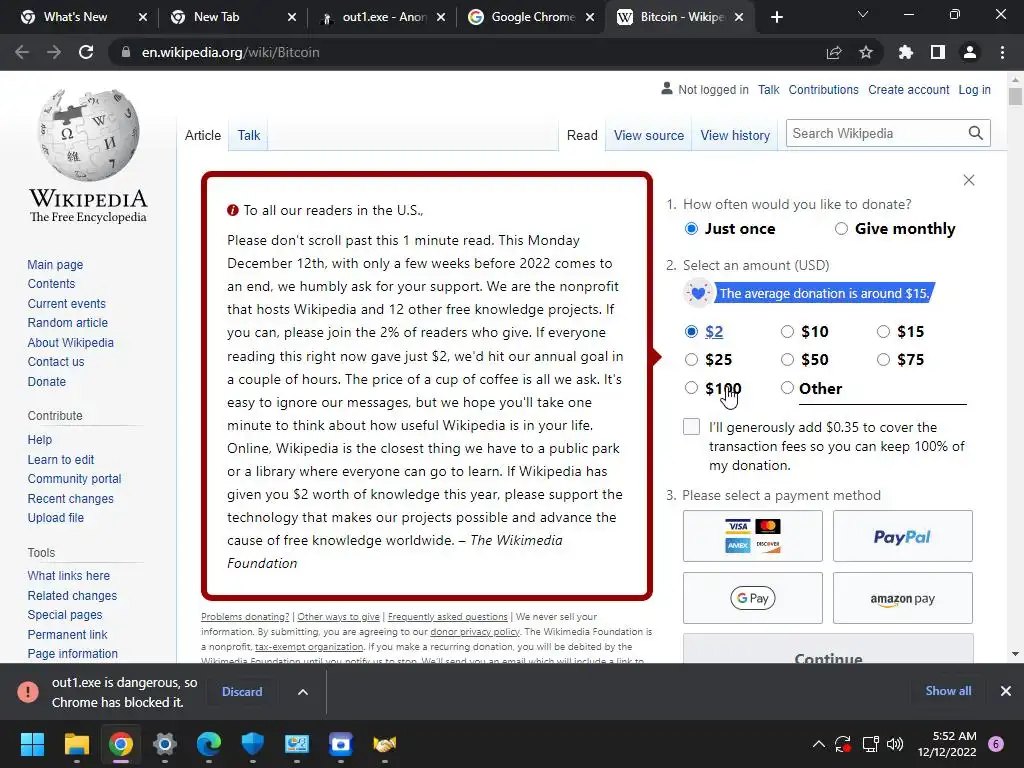Choose the $15 donation amount
The height and width of the screenshot is (768, 1024).
pos(883,332)
